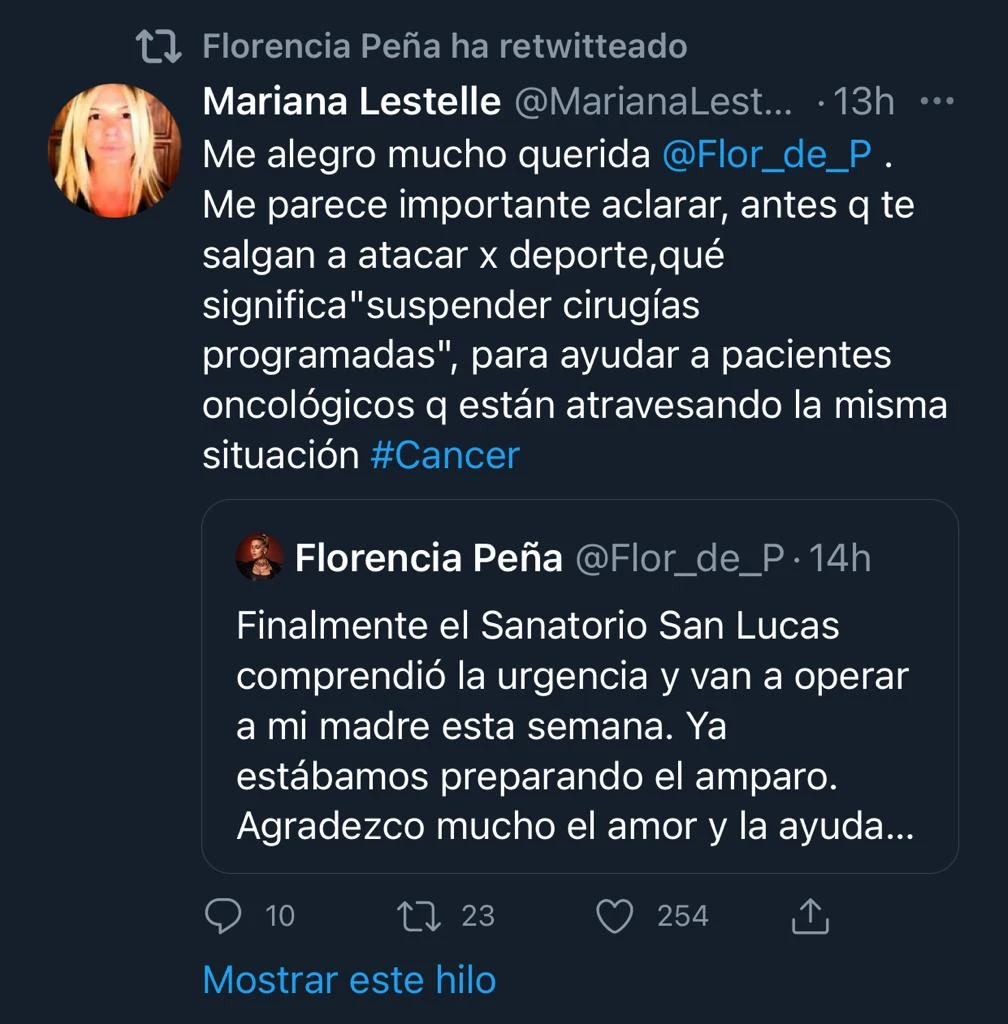
Task: Open Mariana Lestelle's profile photo
Action: click(x=114, y=150)
